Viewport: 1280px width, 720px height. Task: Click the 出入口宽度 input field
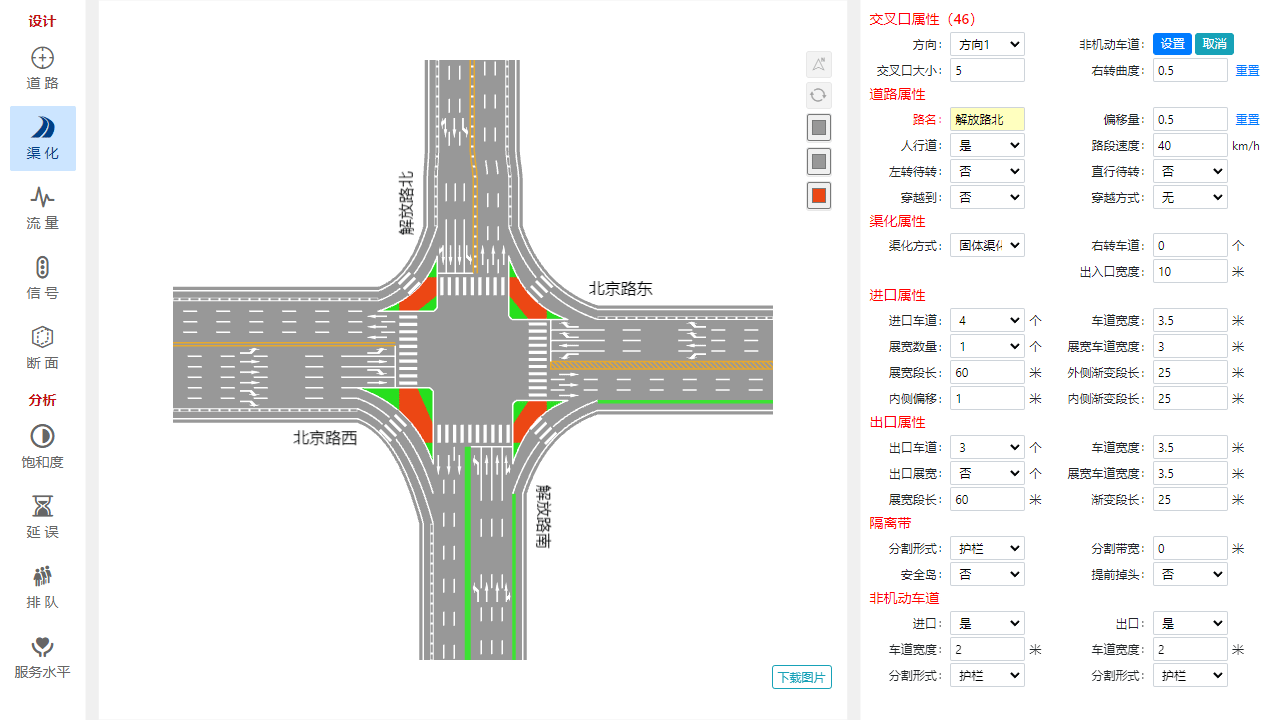pos(1190,271)
